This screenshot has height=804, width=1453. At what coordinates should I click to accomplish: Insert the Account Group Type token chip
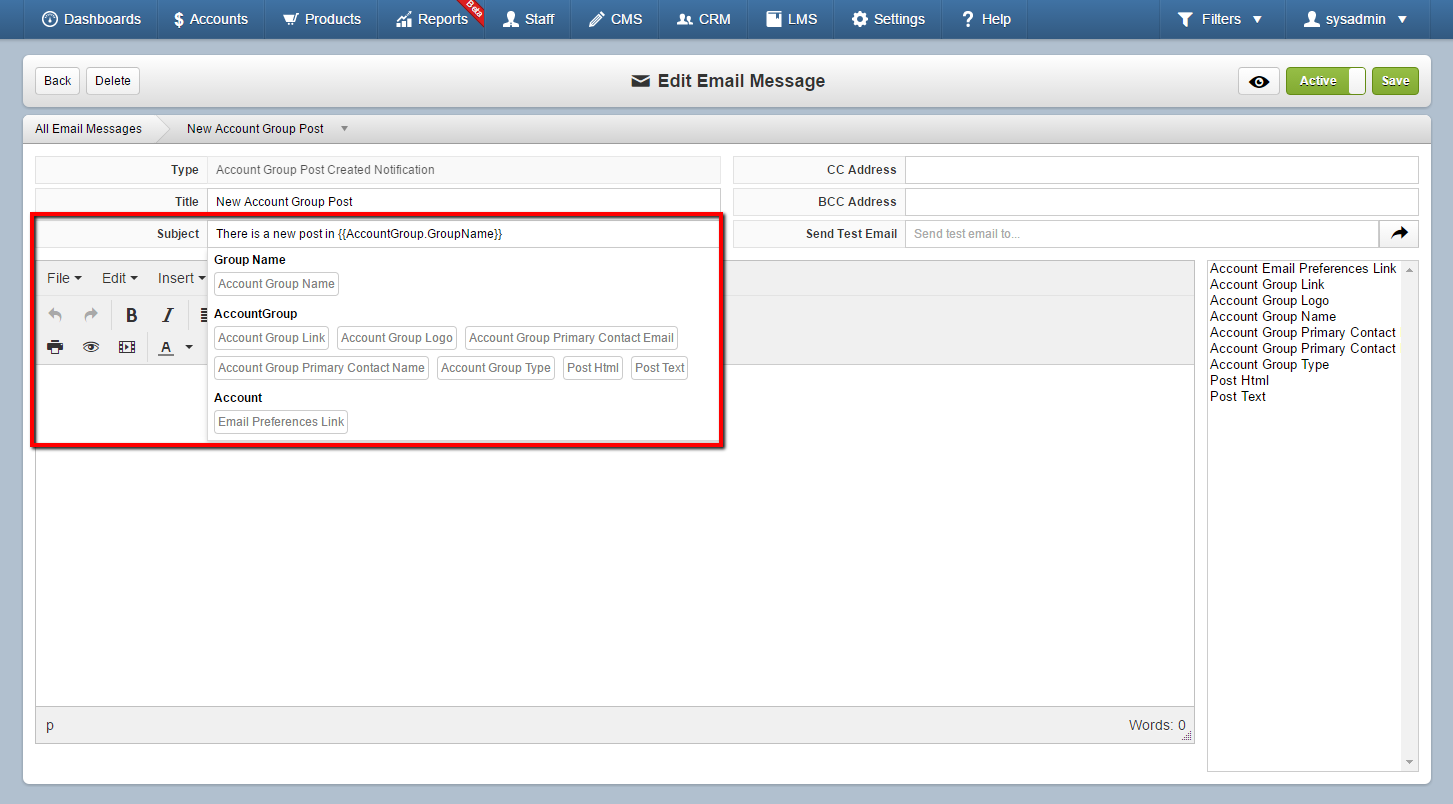coord(496,368)
